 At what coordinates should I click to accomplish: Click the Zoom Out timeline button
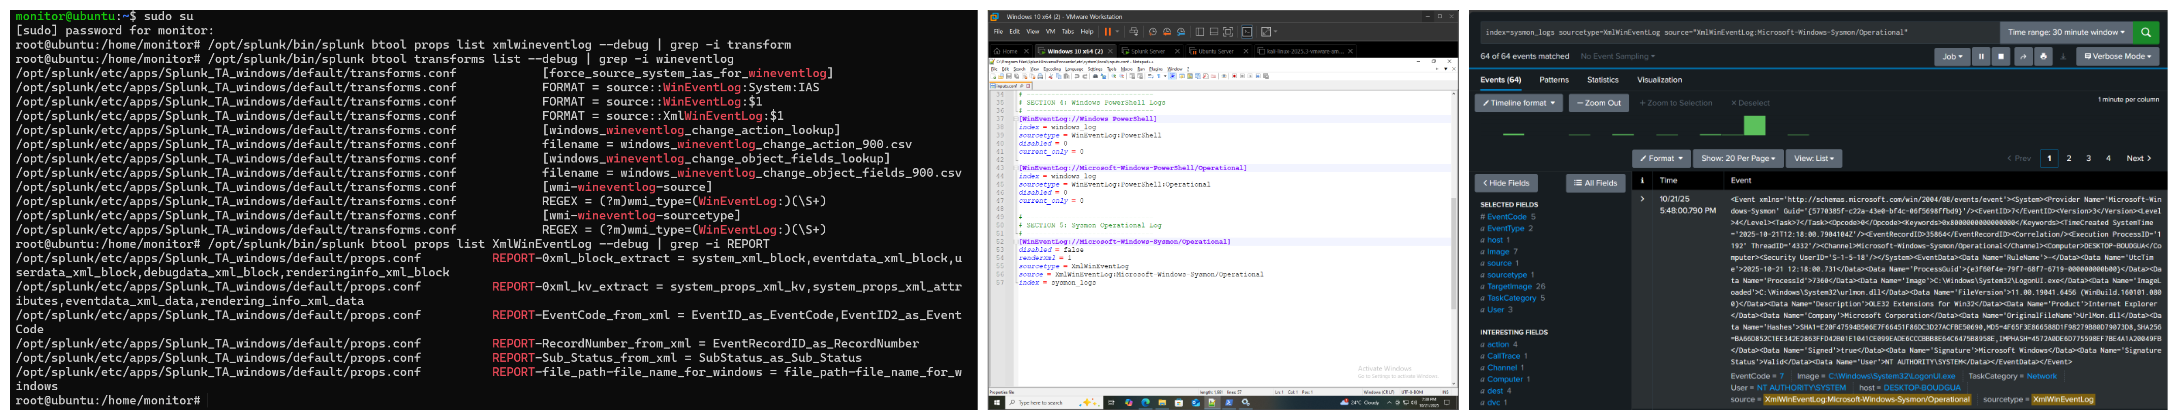pos(1597,103)
